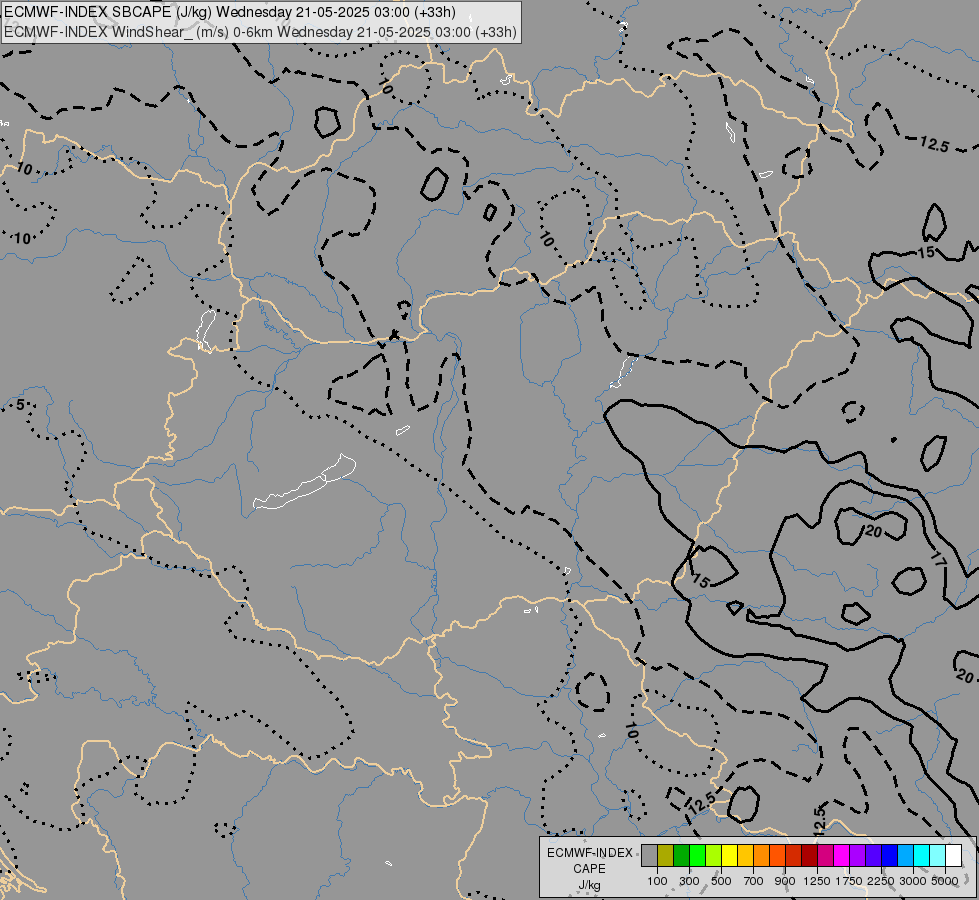Click the SBCAPE title line
This screenshot has height=900, width=979.
[x=230, y=12]
